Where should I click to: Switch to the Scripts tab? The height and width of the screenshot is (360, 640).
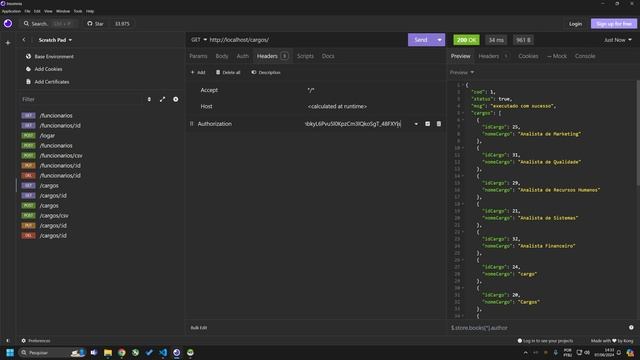click(305, 56)
